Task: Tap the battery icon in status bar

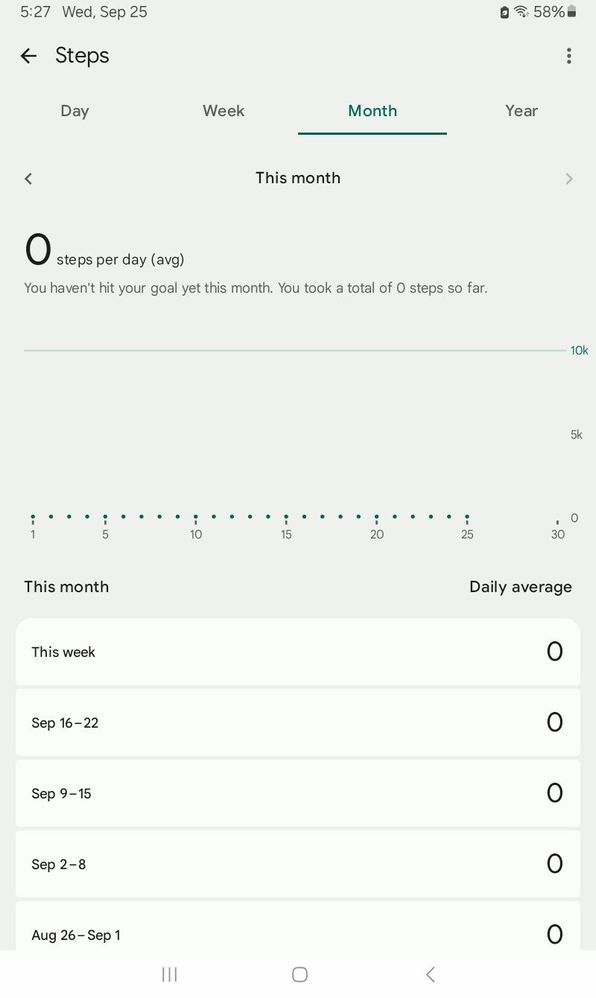Action: (x=572, y=11)
